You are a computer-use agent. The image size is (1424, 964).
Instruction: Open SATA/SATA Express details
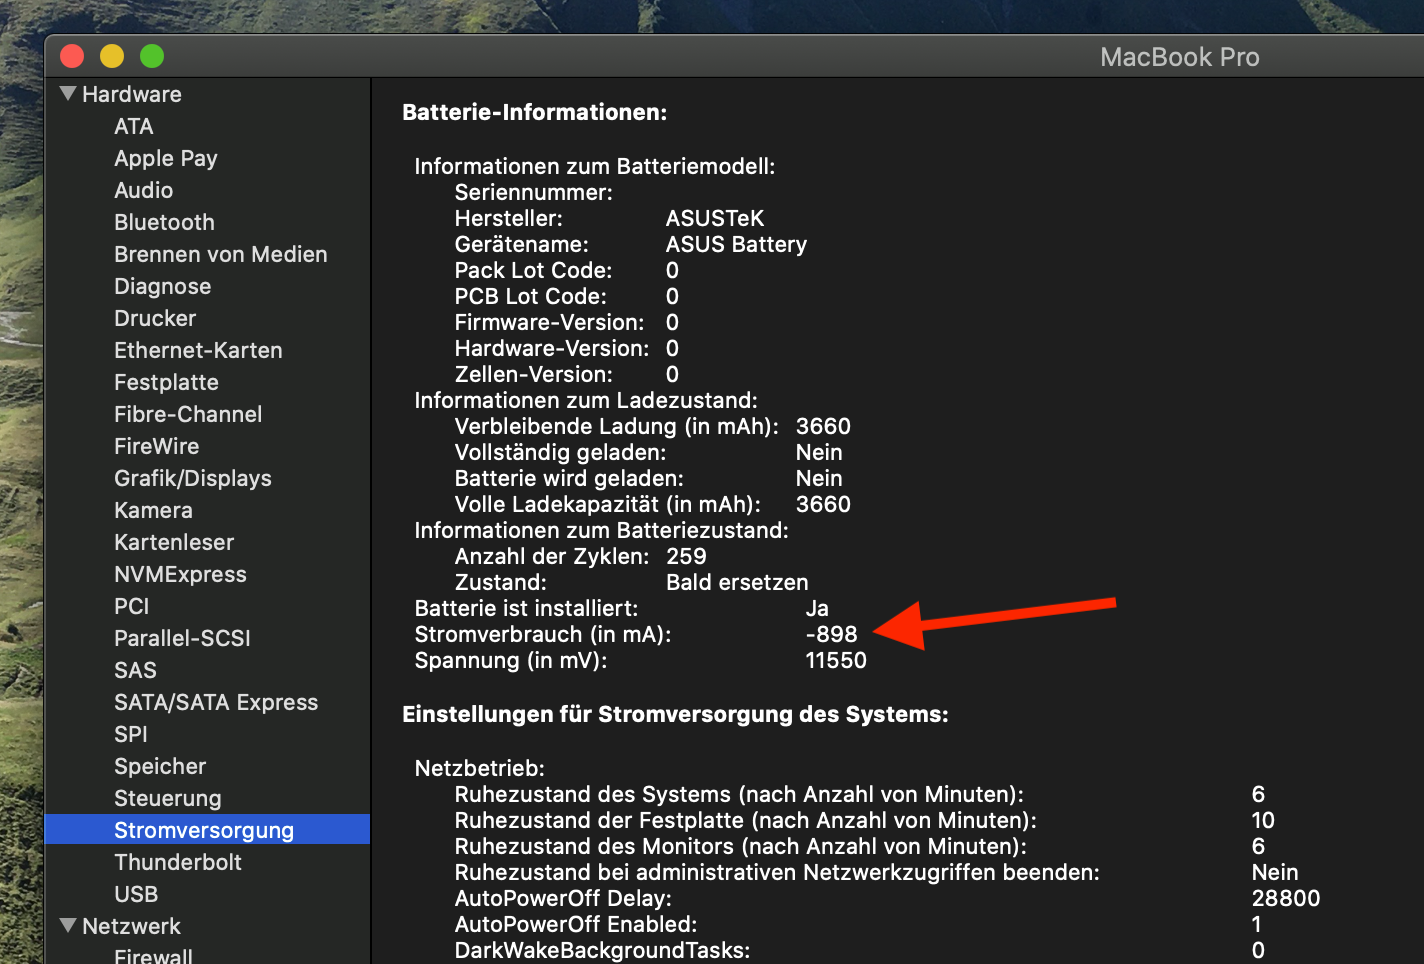click(x=216, y=702)
